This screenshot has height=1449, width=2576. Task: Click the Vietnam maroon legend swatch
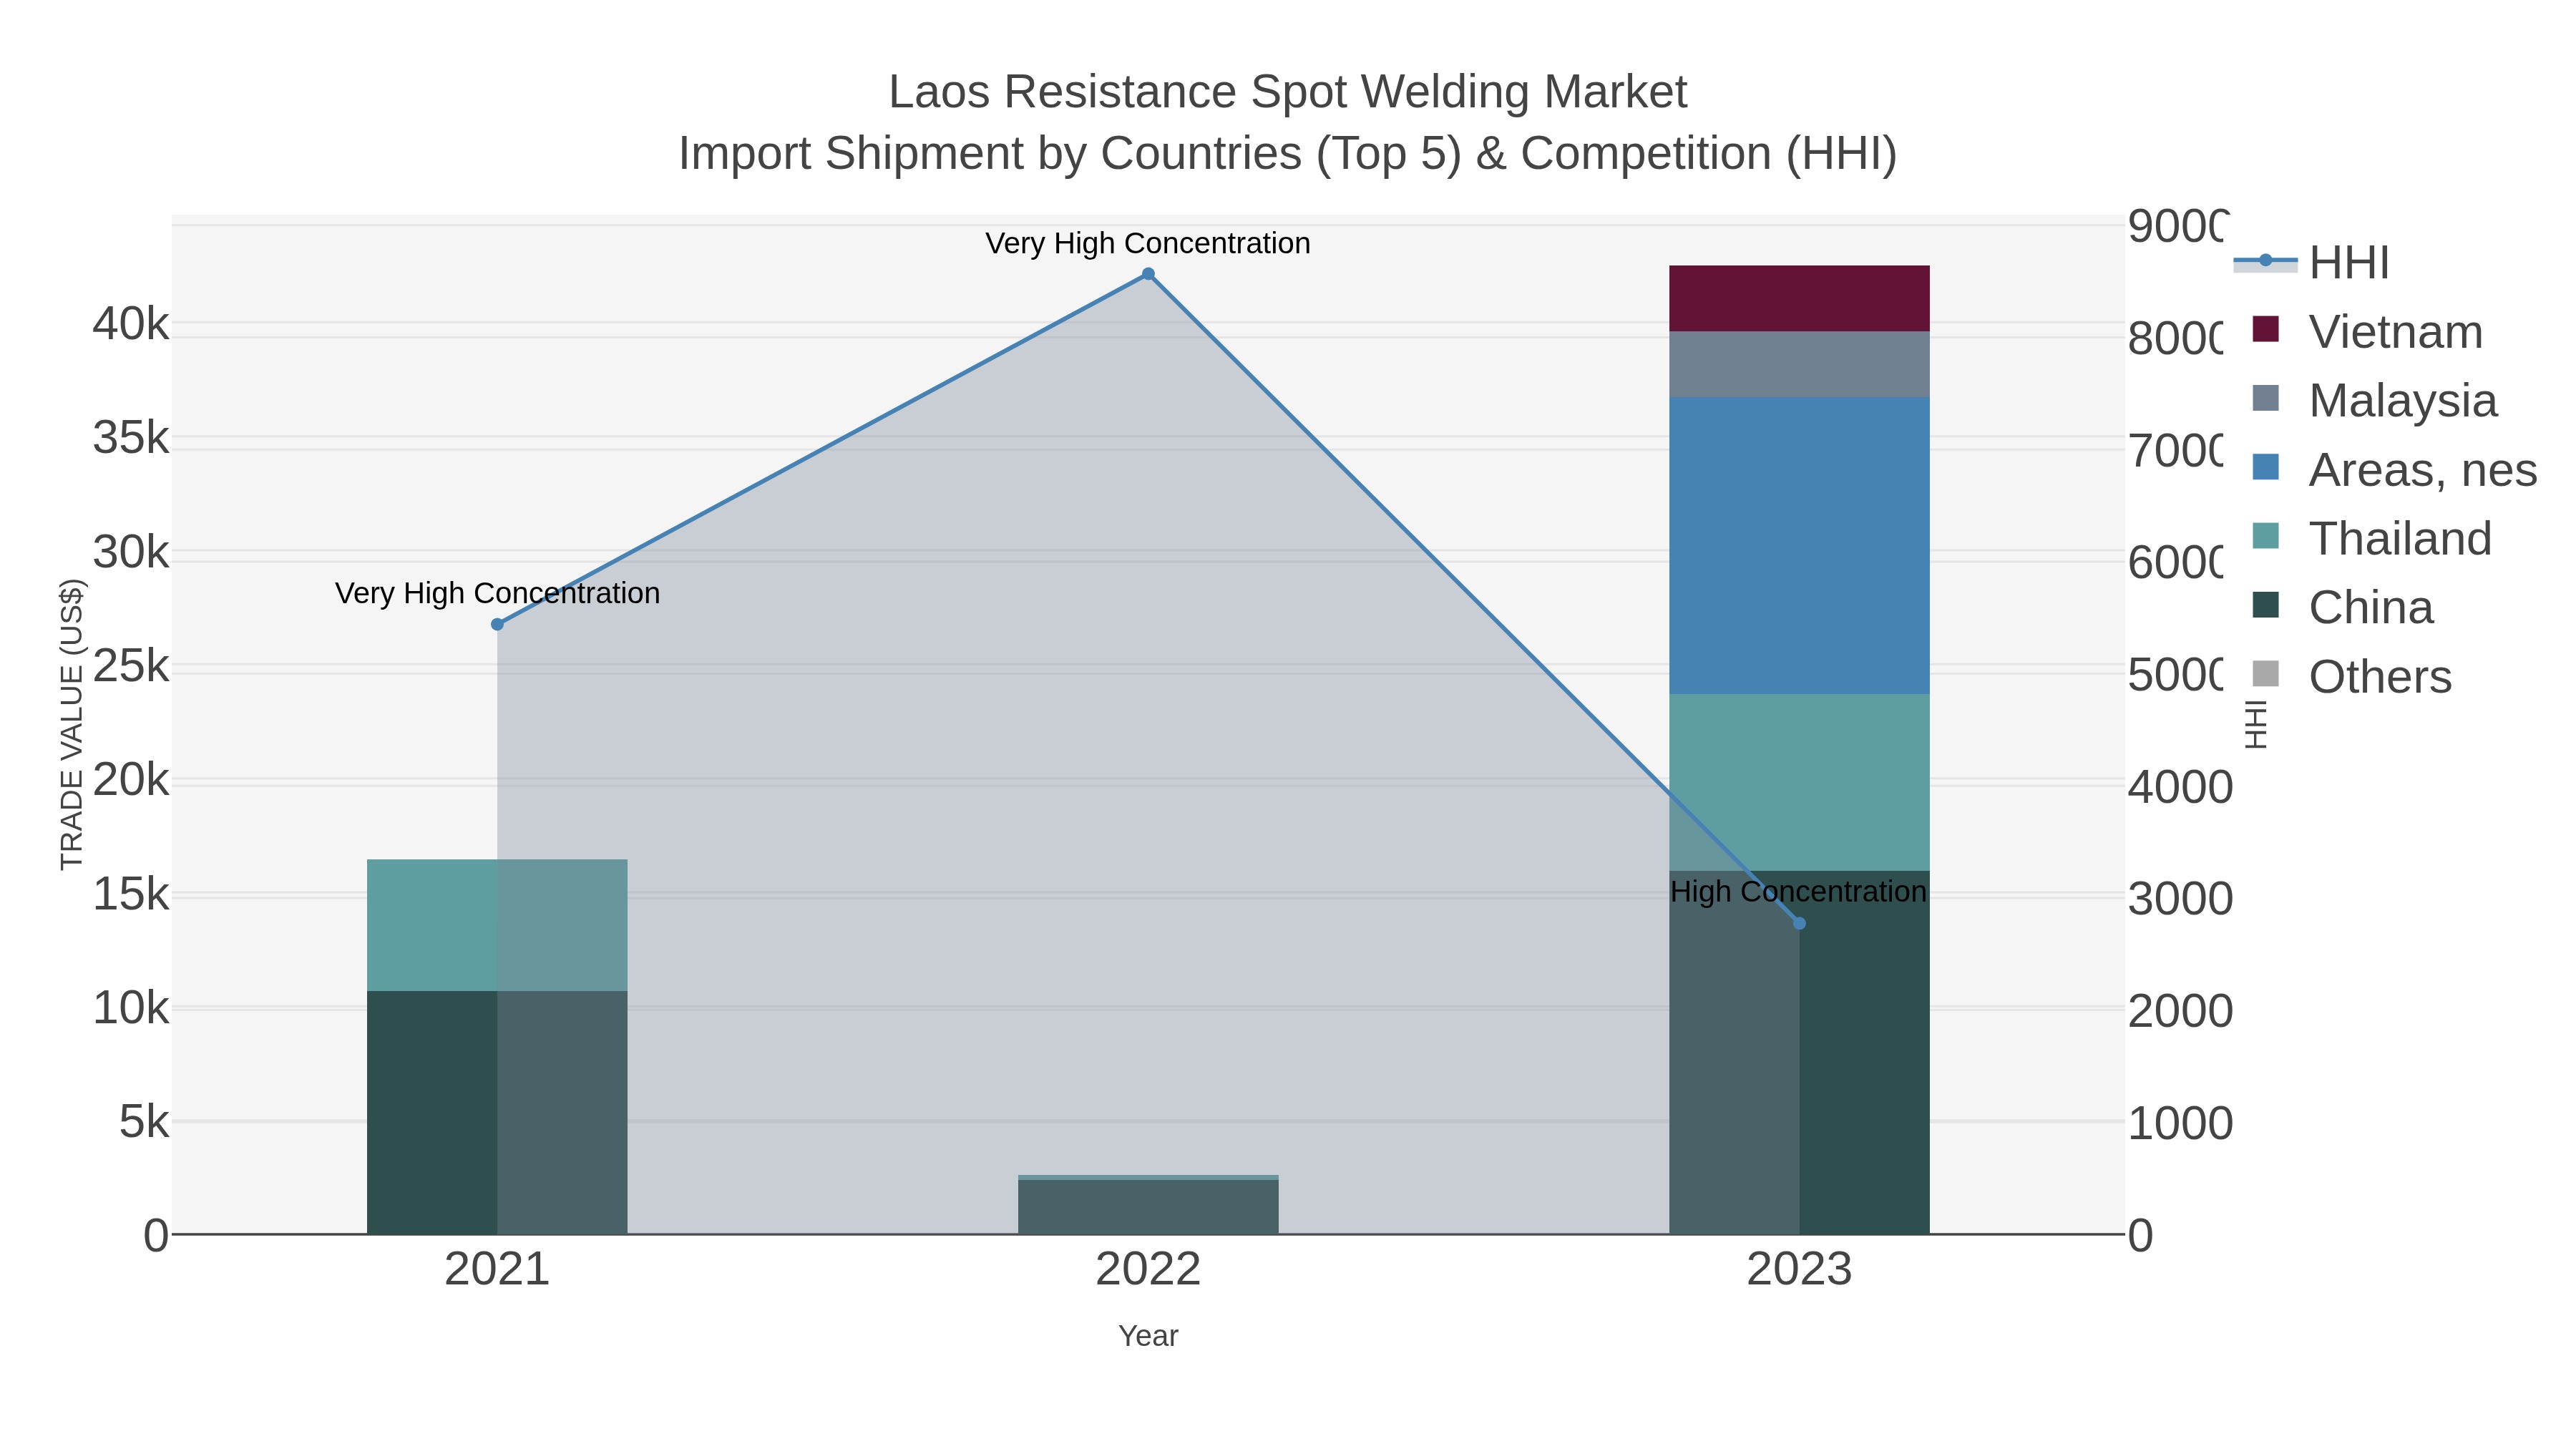[x=2265, y=329]
